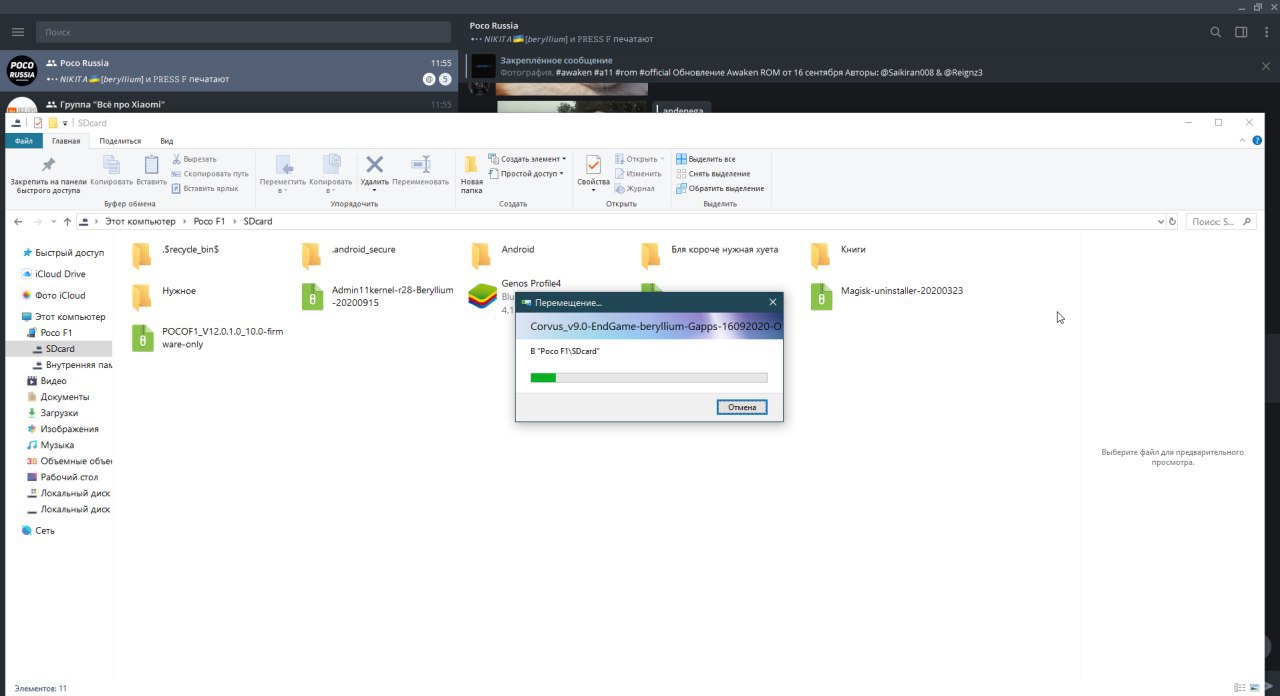The image size is (1280, 696).
Task: Click Вырезать scissors in ribbon
Action: (194, 159)
